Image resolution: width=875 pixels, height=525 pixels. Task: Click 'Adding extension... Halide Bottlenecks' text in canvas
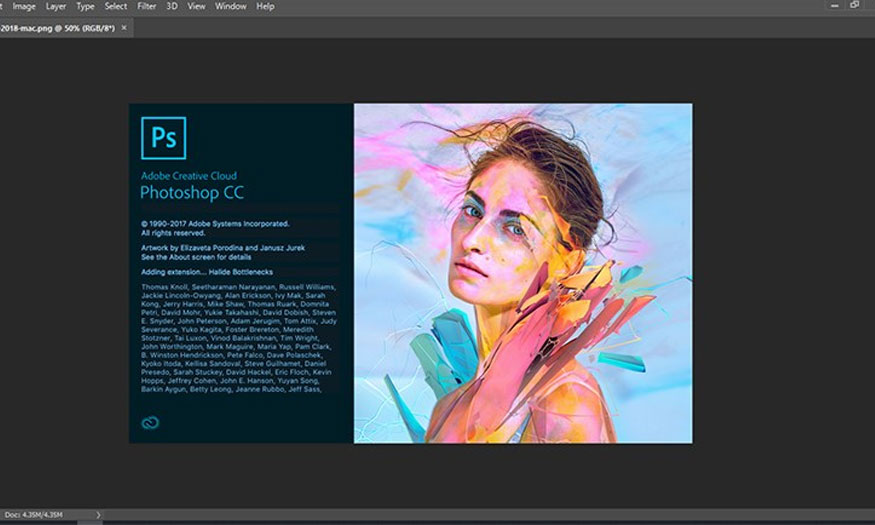[x=207, y=272]
